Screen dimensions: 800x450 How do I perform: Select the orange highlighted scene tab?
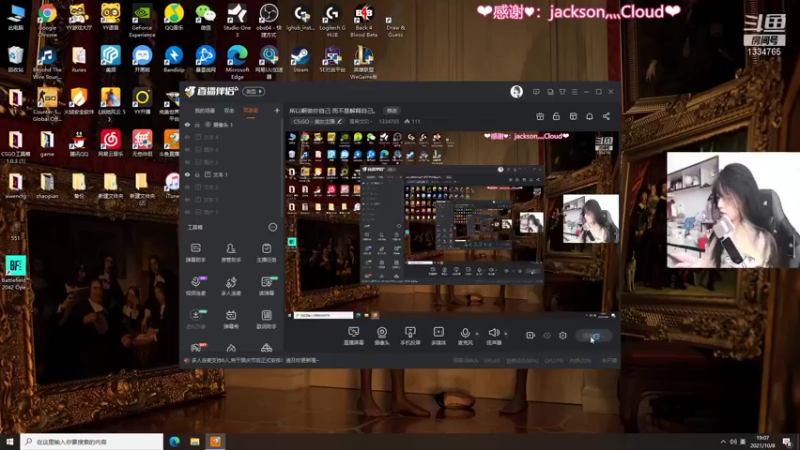pos(251,110)
